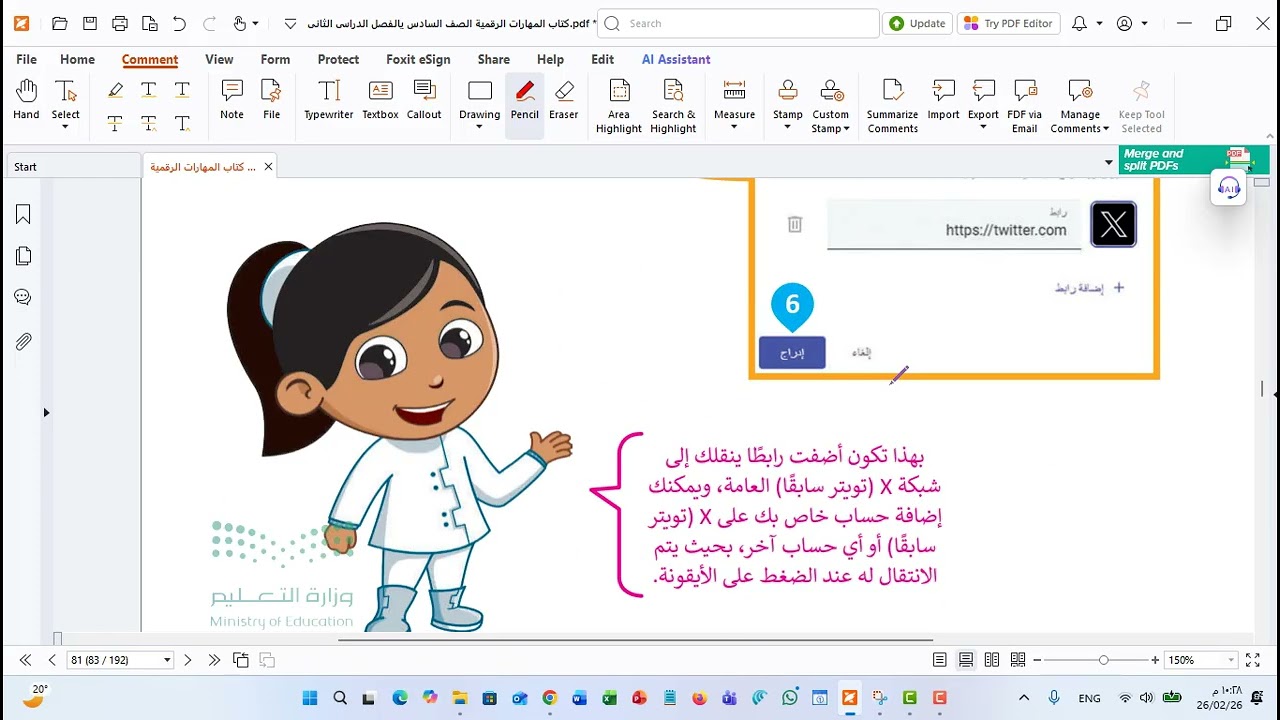This screenshot has width=1280, height=720.
Task: Open the Pages thumbnail side panel
Action: pos(23,256)
